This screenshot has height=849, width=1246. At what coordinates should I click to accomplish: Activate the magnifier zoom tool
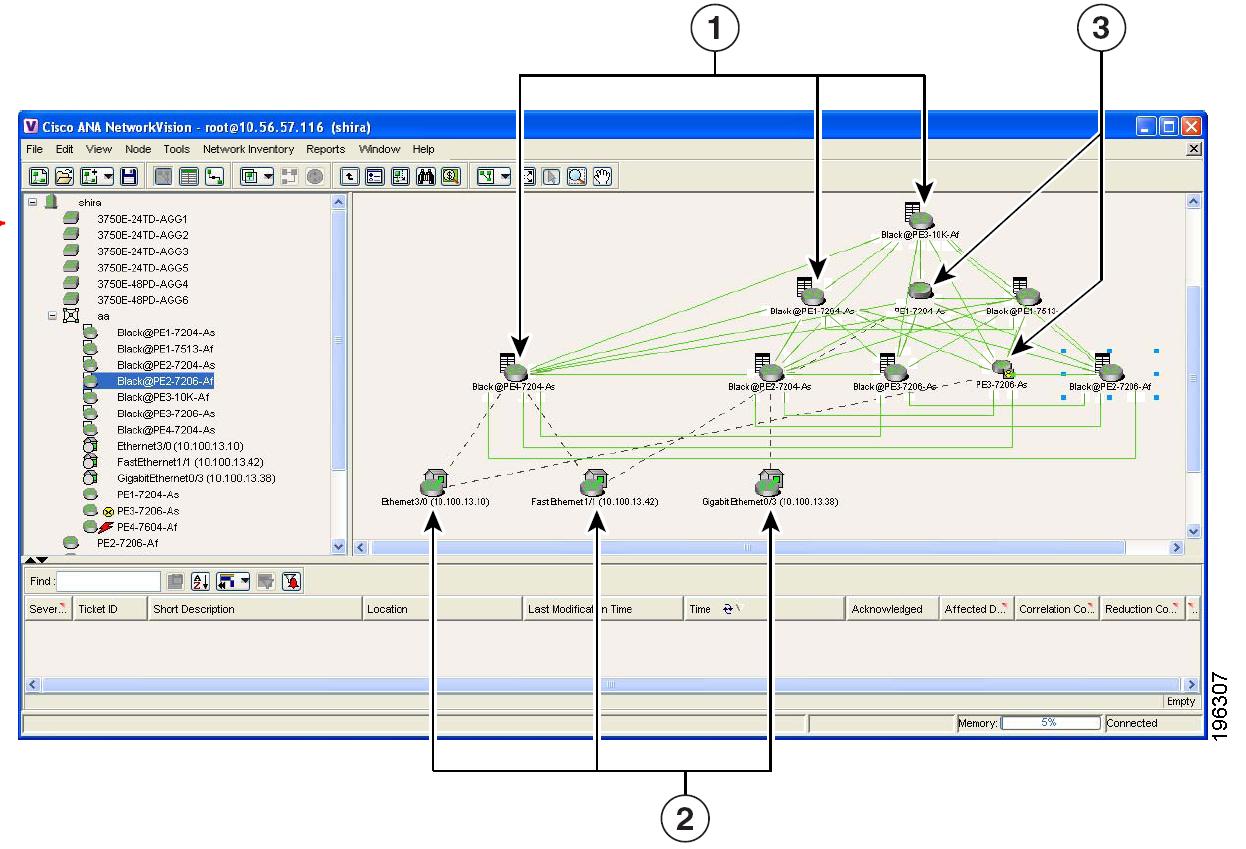coord(577,177)
